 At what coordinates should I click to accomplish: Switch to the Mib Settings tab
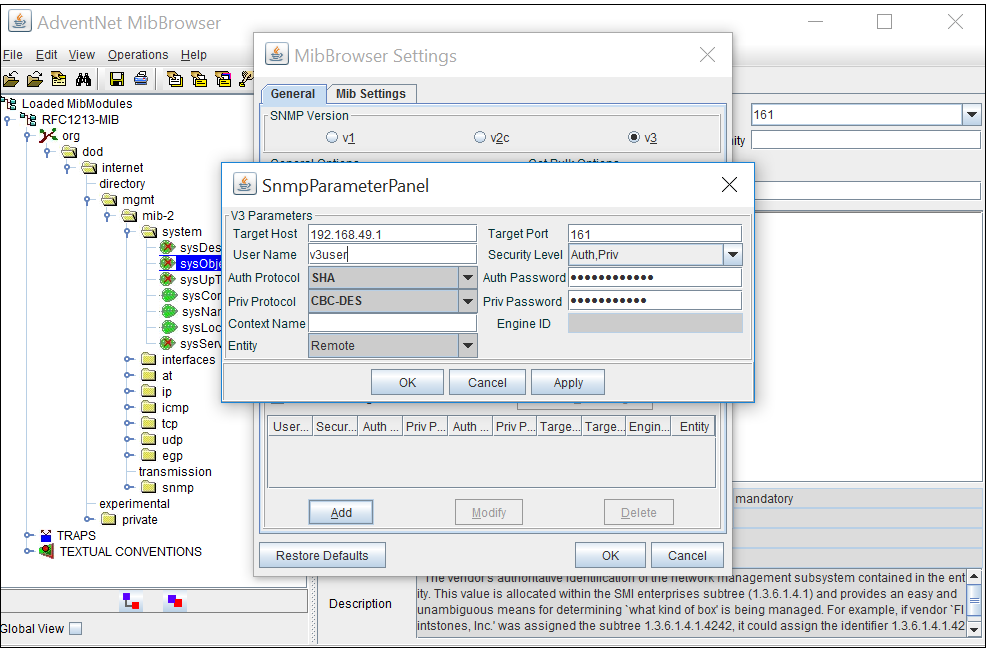click(x=370, y=94)
